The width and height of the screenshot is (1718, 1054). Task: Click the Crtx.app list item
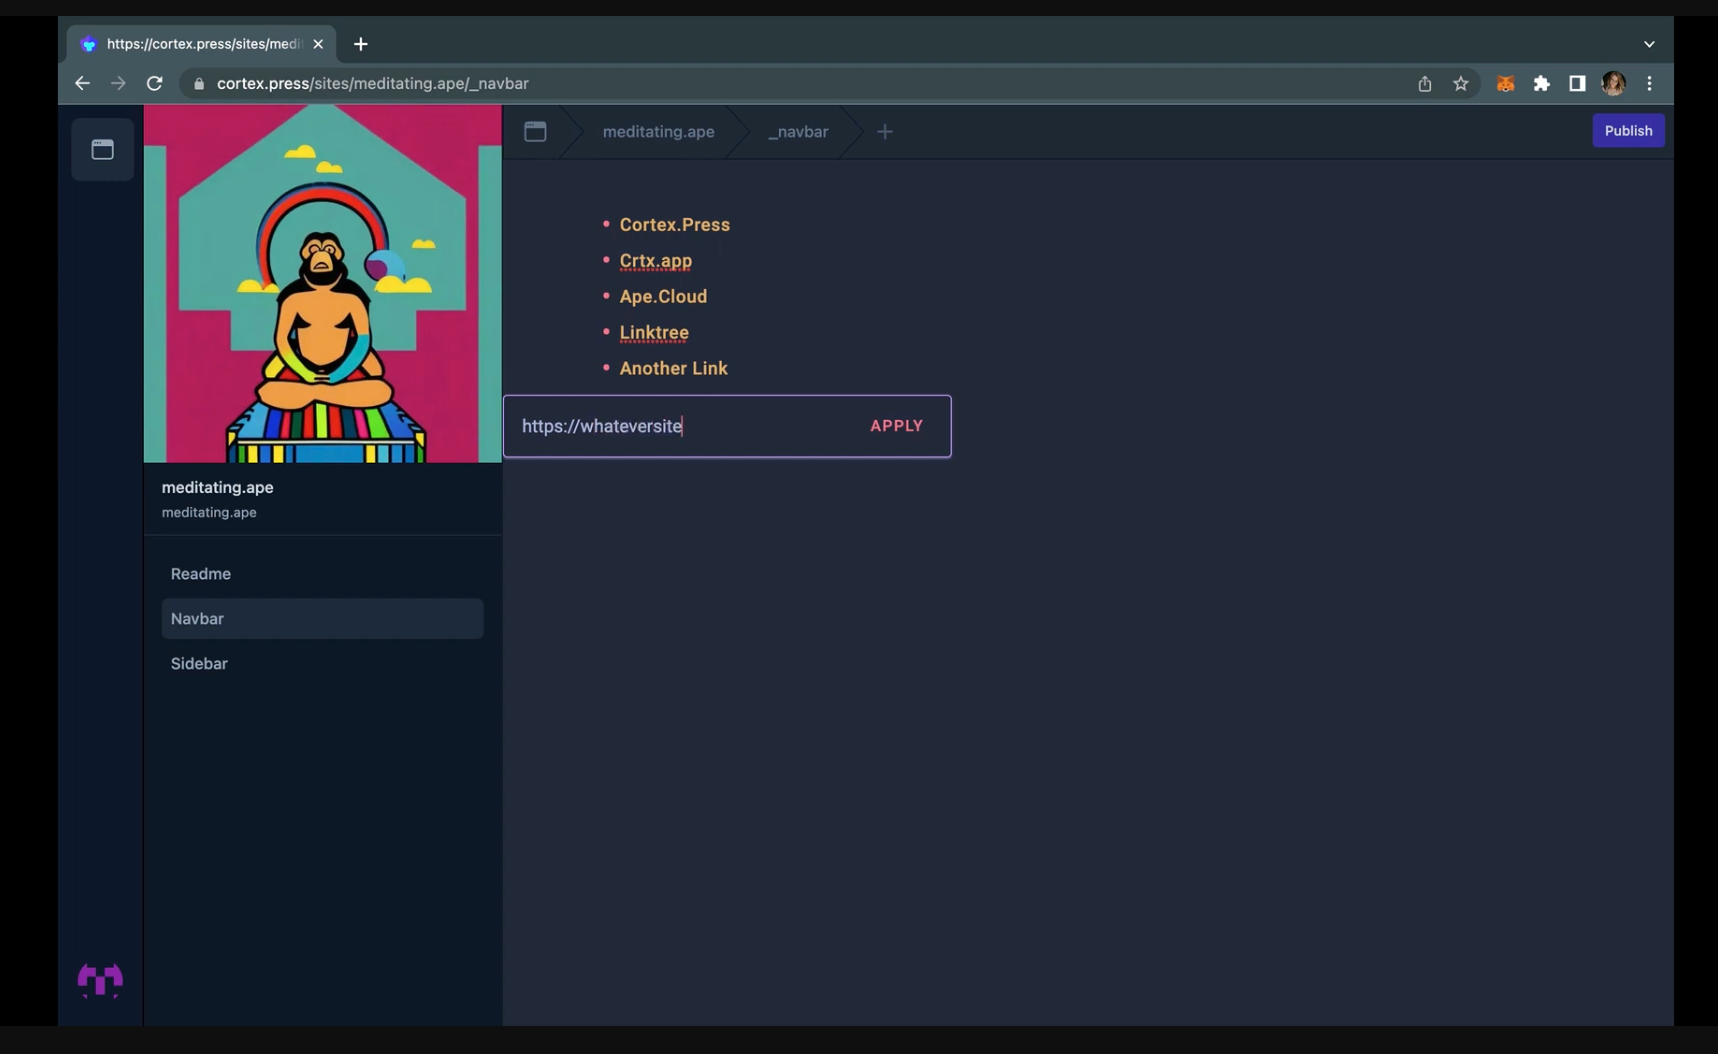click(655, 261)
